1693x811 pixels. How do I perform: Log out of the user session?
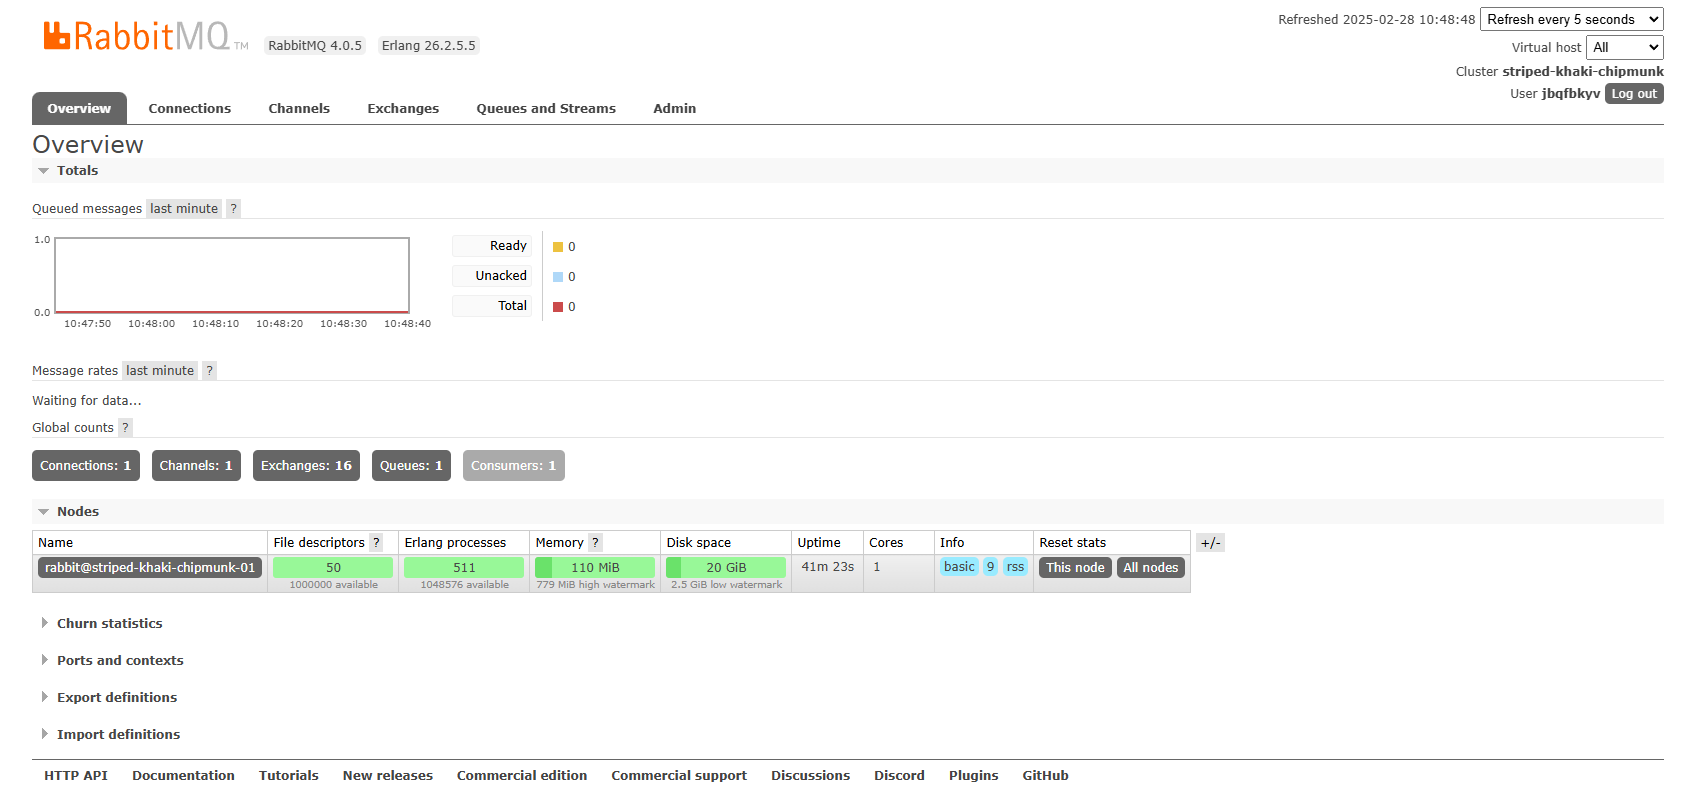point(1634,93)
